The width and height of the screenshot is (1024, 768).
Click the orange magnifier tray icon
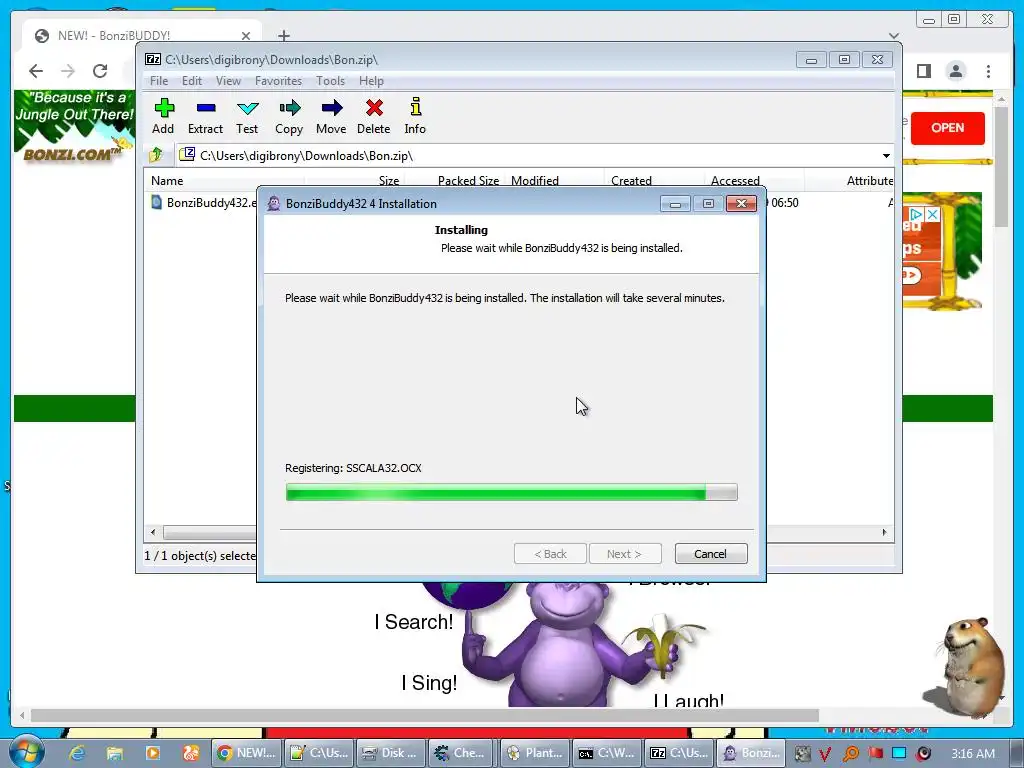click(850, 754)
